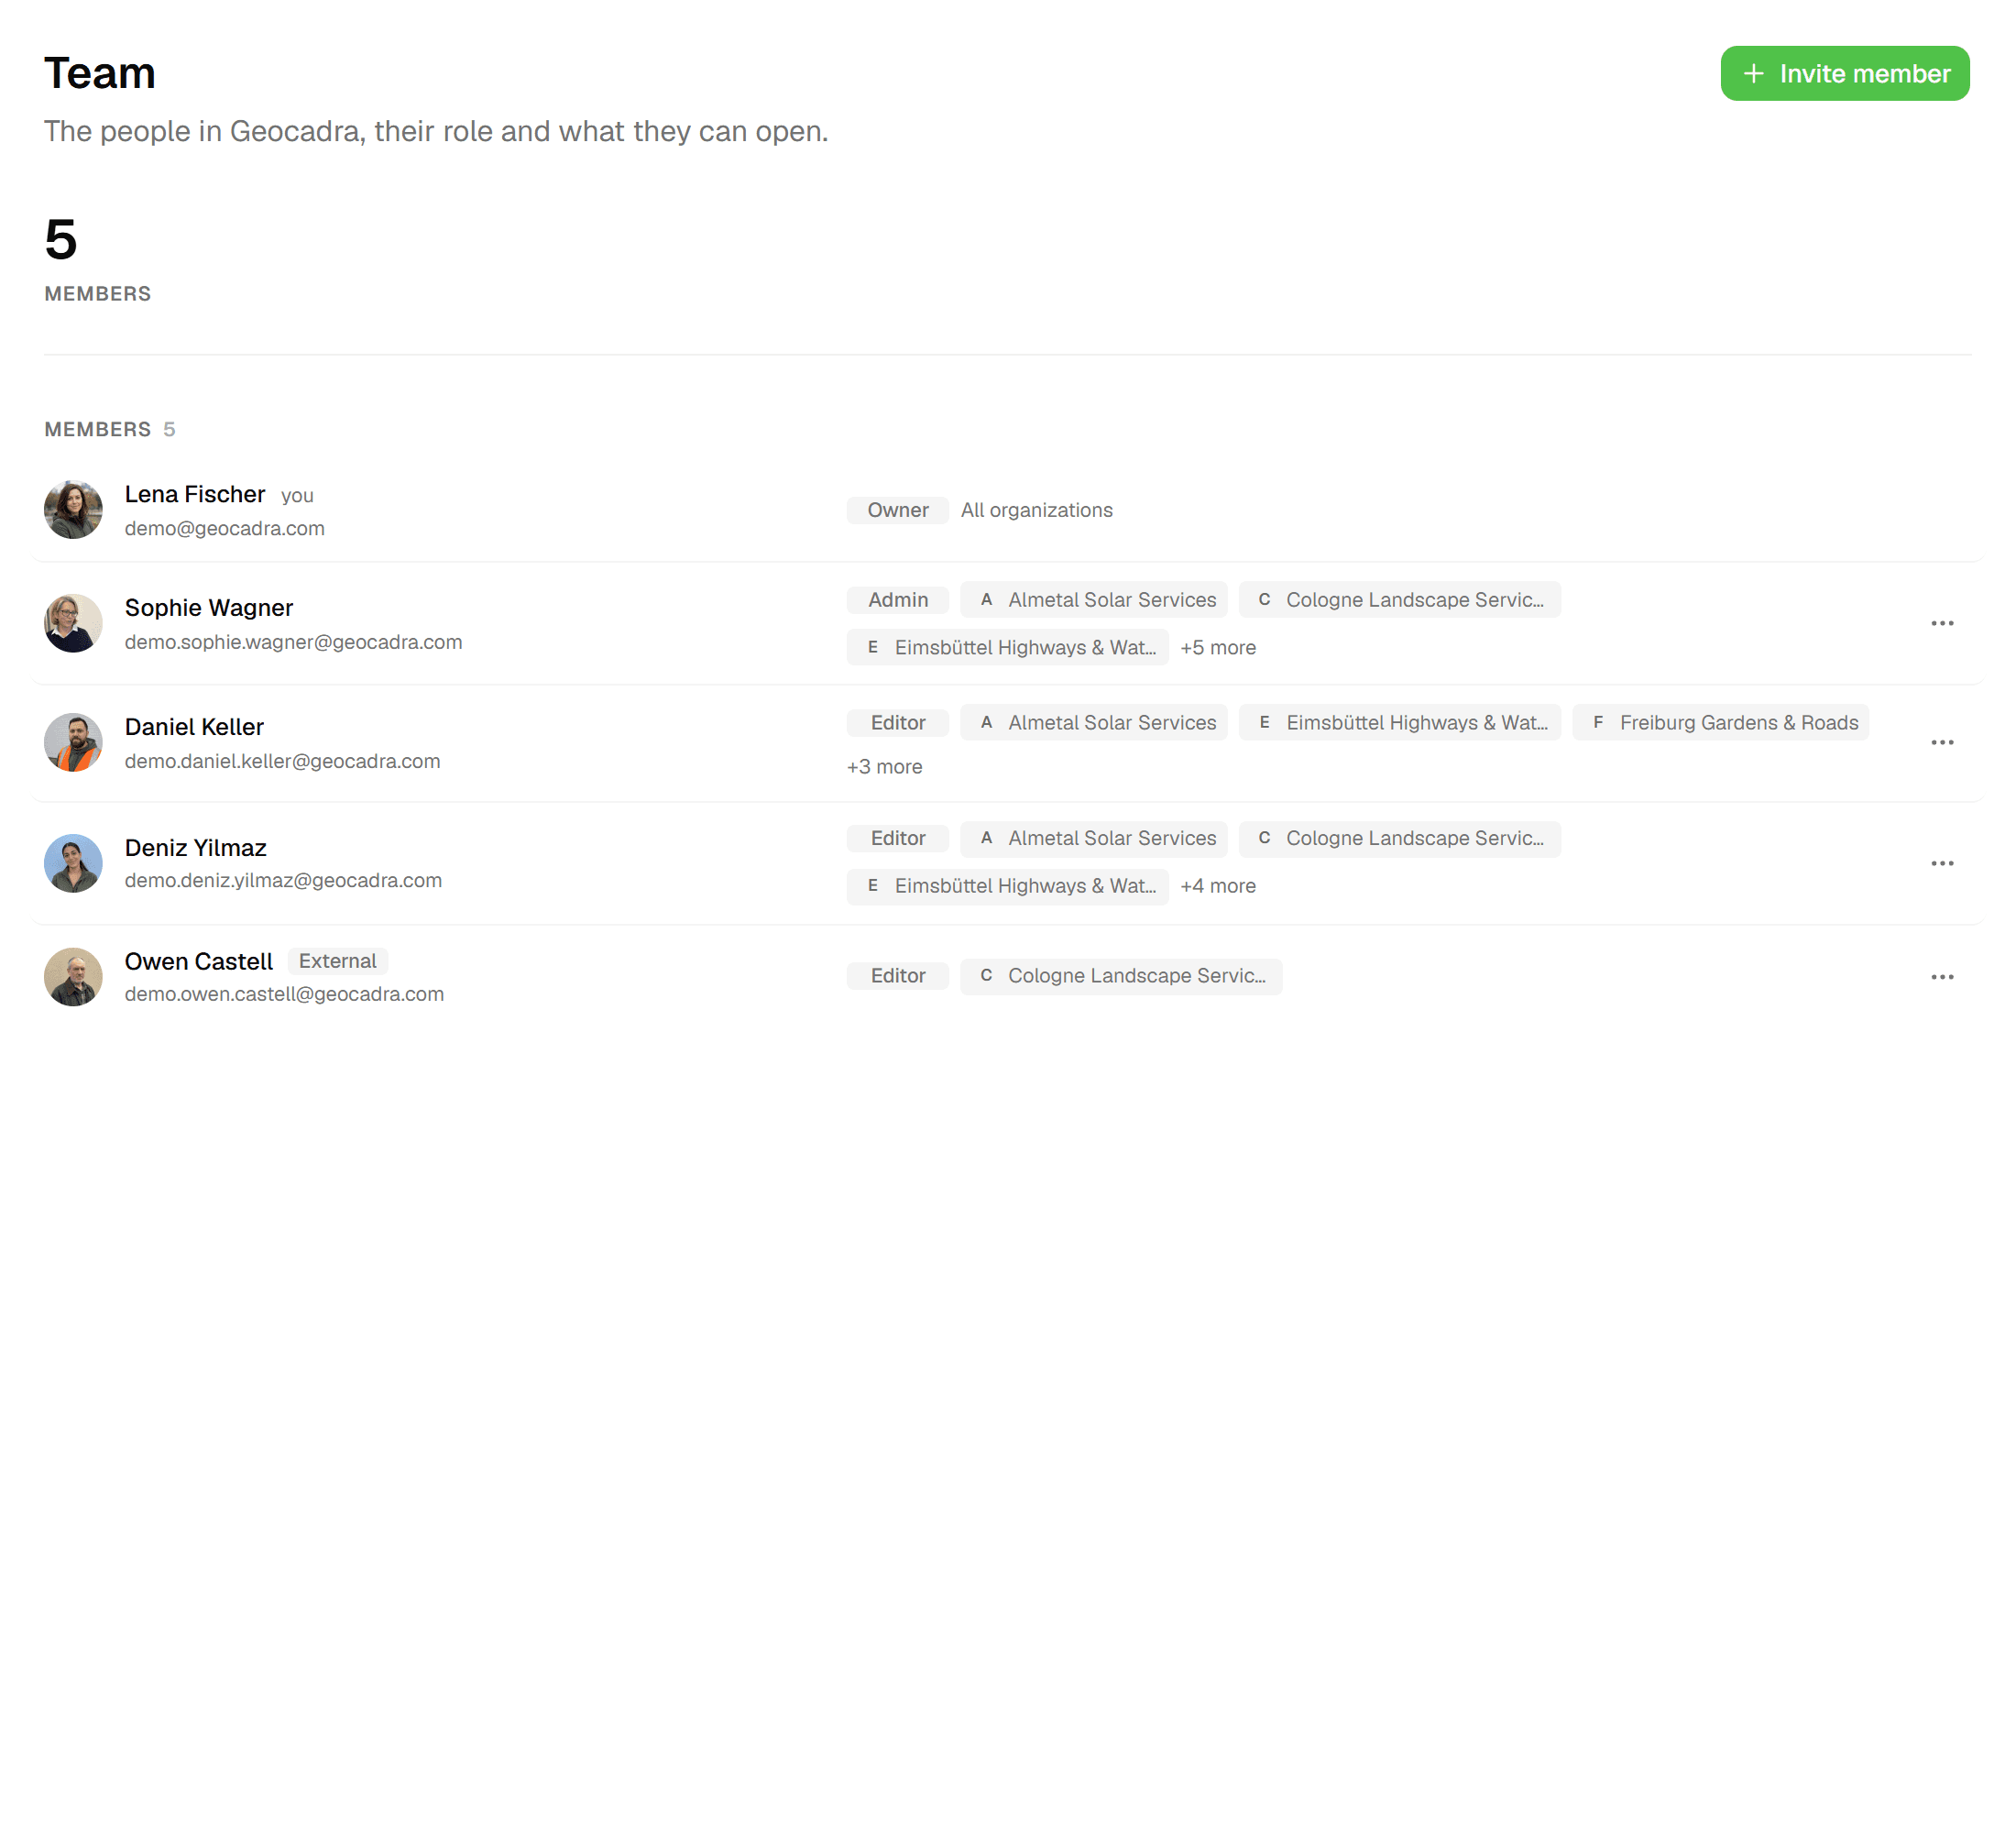This screenshot has height=1833, width=2016.
Task: Click email demo@geocadra.com
Action: tap(224, 528)
